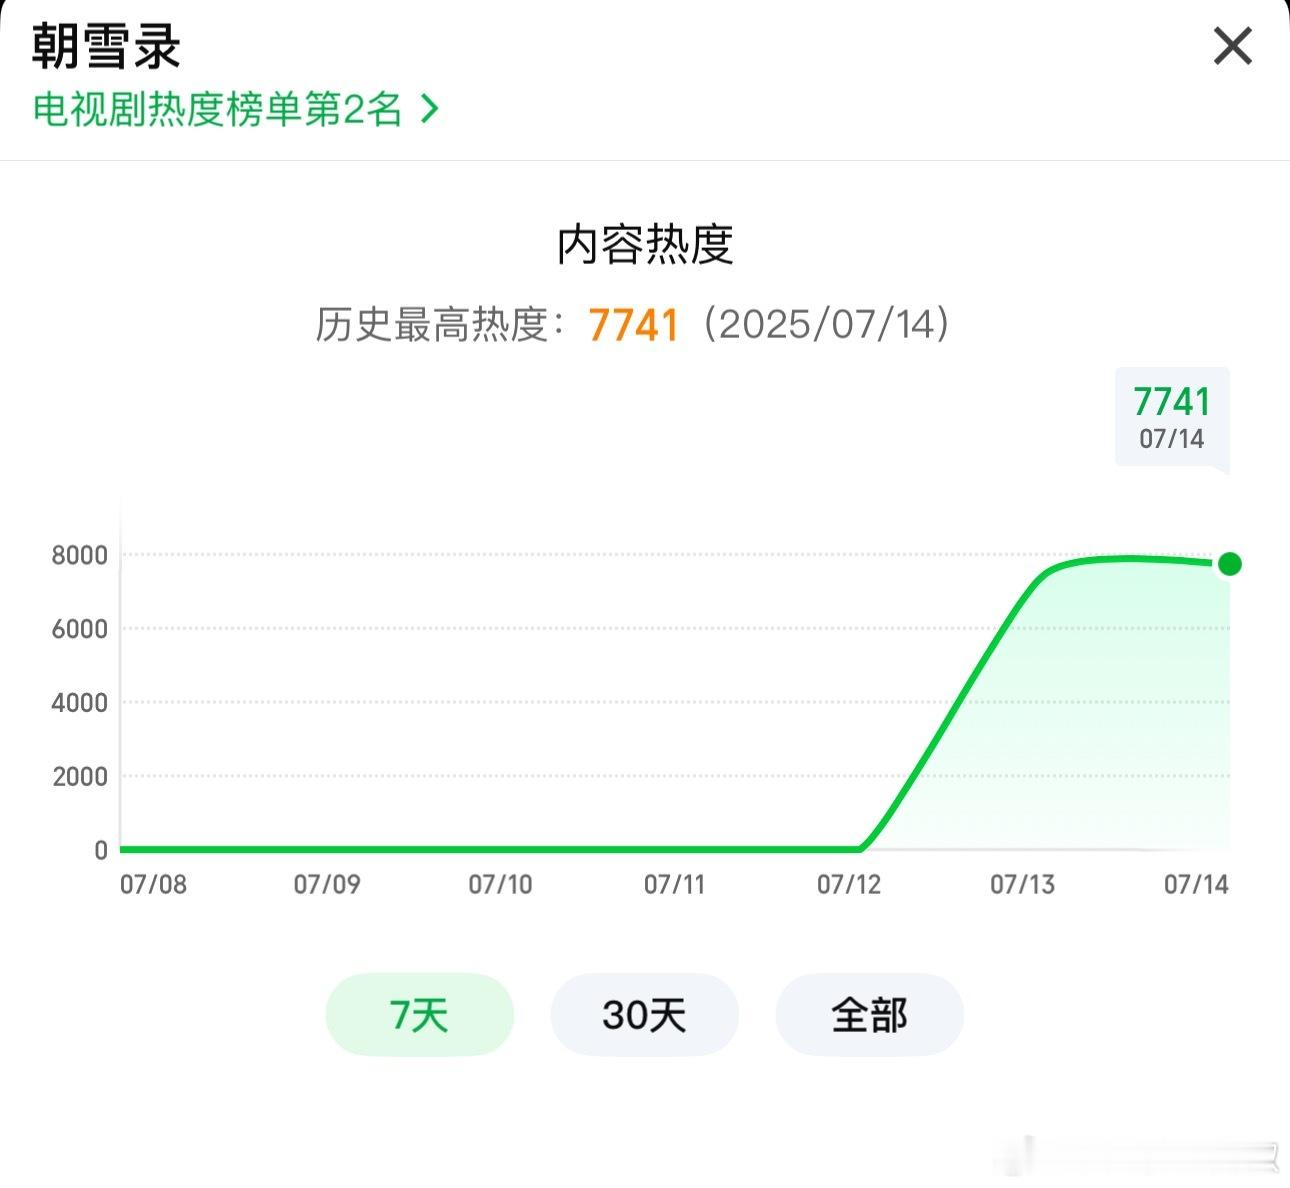Click the (2025/07/14) date text
This screenshot has height=1188, width=1290.
(826, 324)
